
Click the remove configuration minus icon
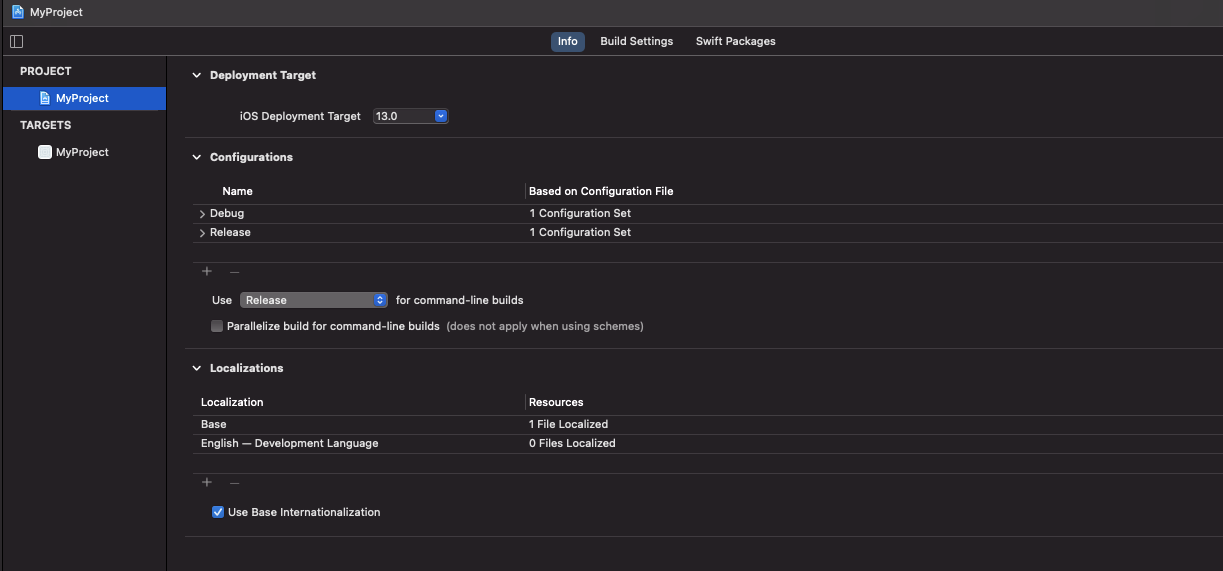pyautogui.click(x=234, y=271)
